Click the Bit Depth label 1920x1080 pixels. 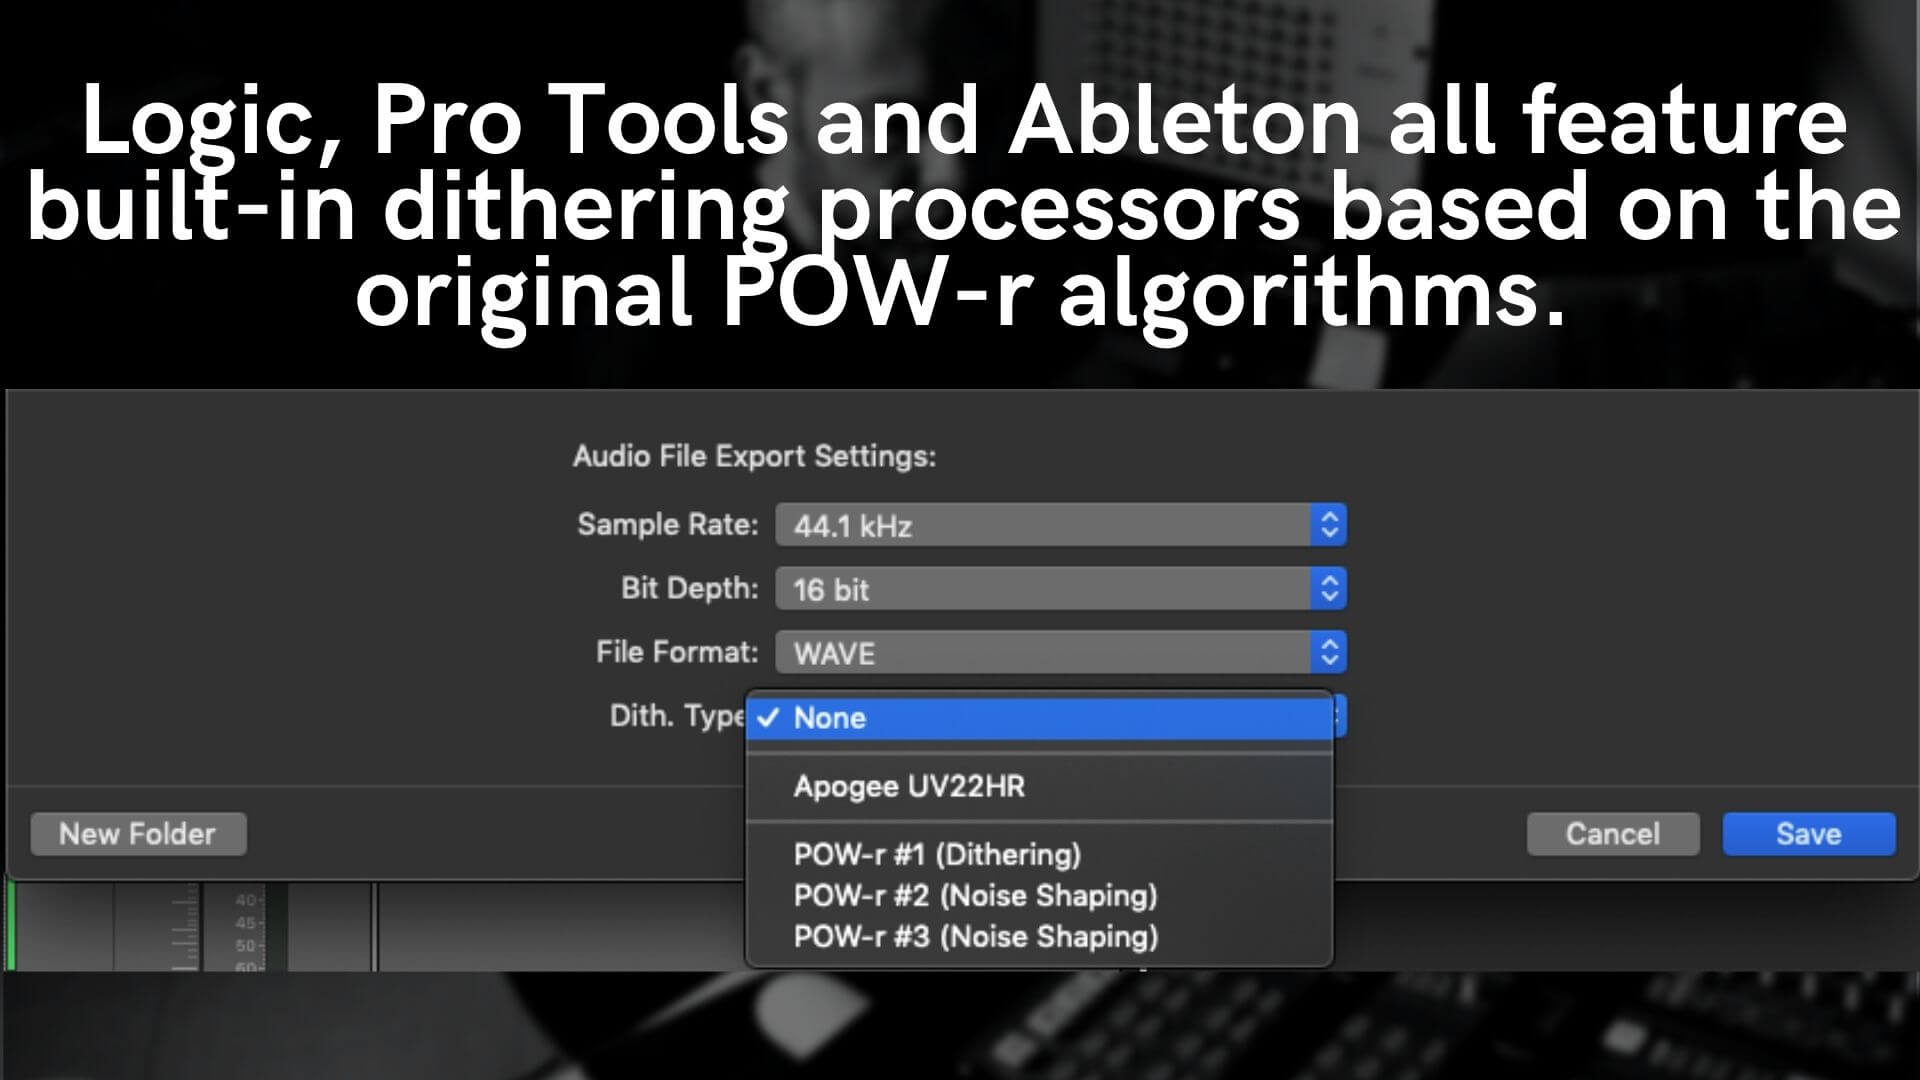pos(689,588)
